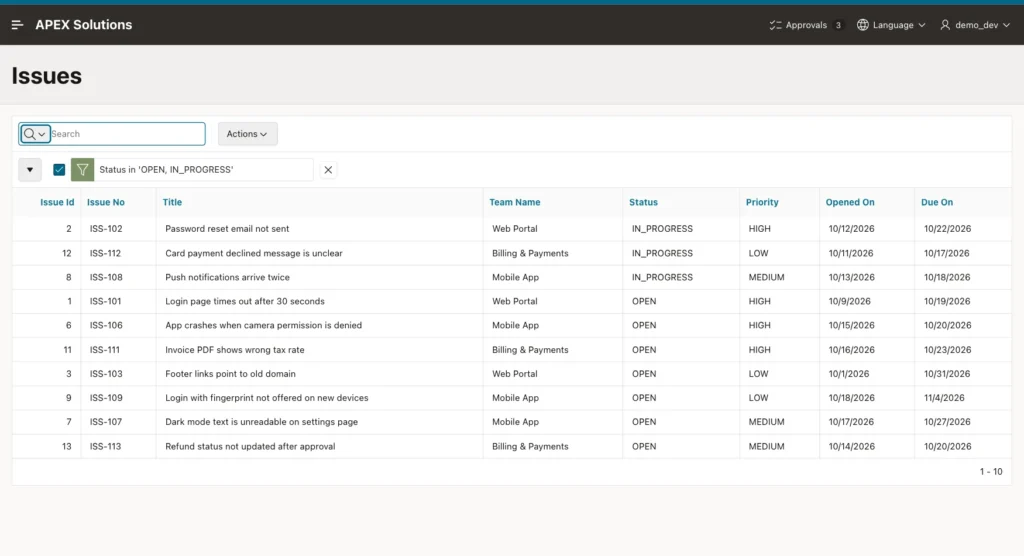Click the Opened On column header

[x=850, y=203]
